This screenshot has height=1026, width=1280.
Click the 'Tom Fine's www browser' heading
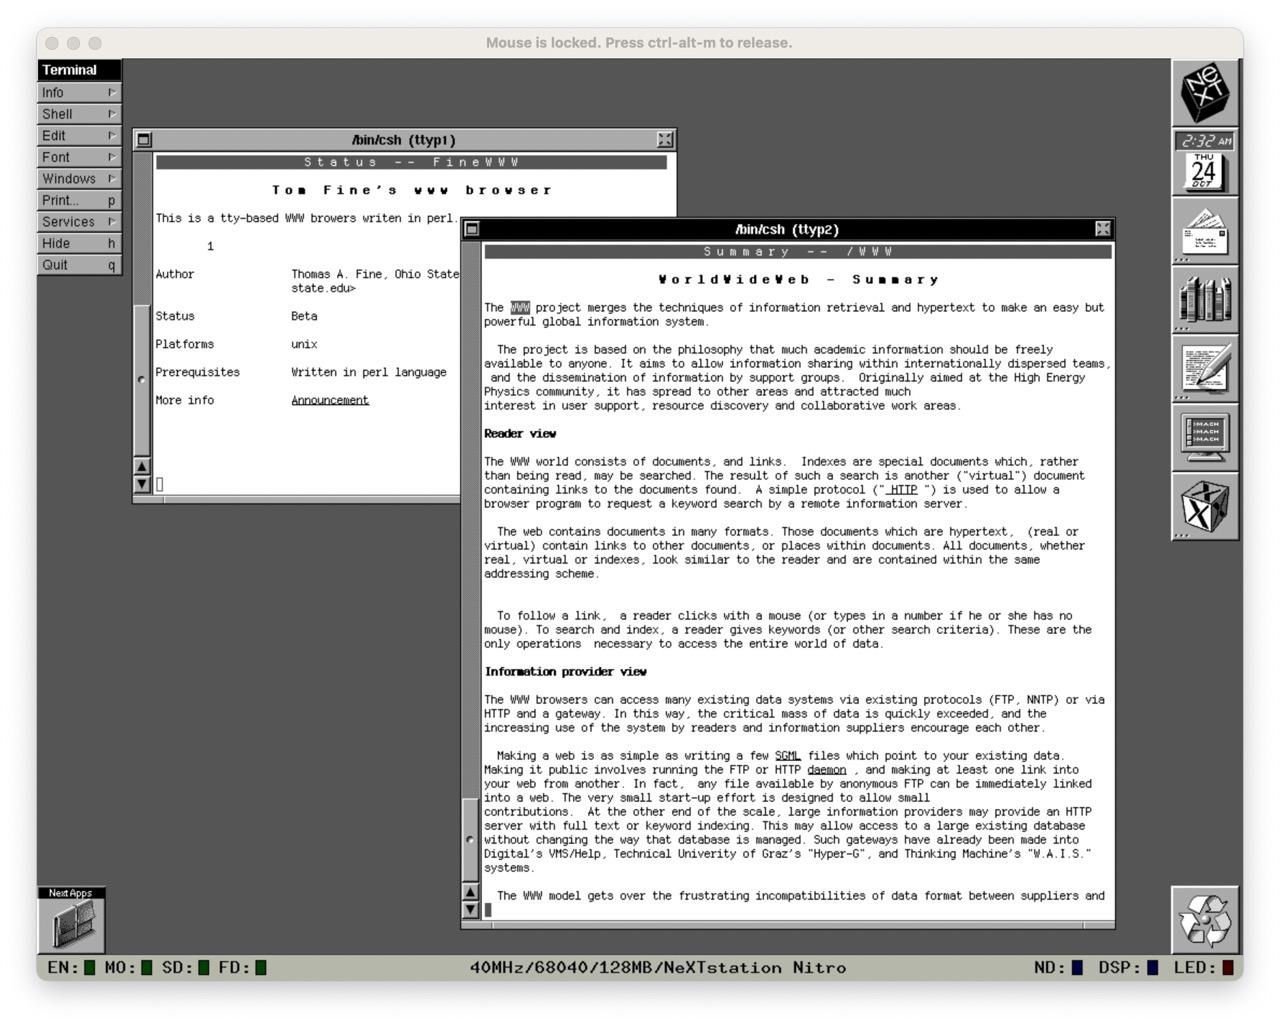(x=412, y=190)
